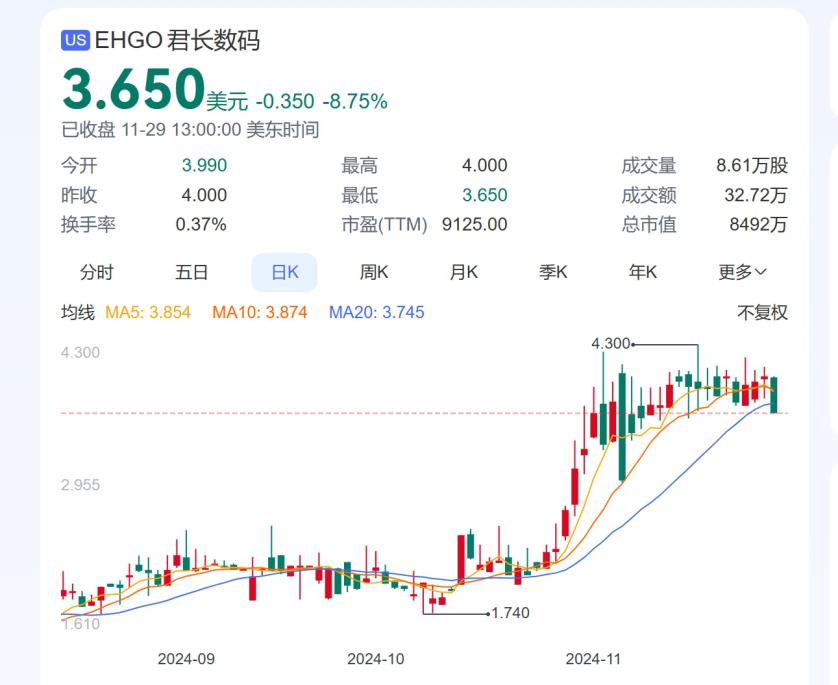Switch to the 季K chart tab
The width and height of the screenshot is (838, 685).
tap(553, 273)
